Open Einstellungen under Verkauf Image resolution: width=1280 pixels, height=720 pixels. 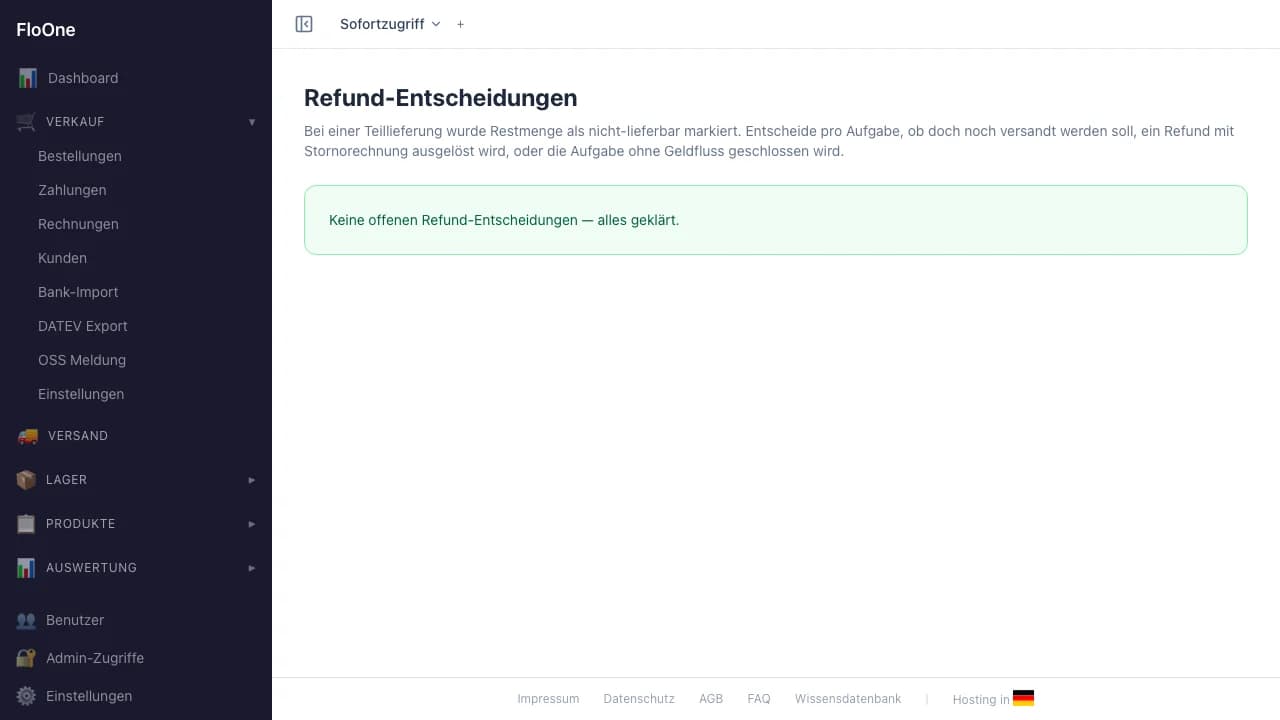pyautogui.click(x=81, y=394)
